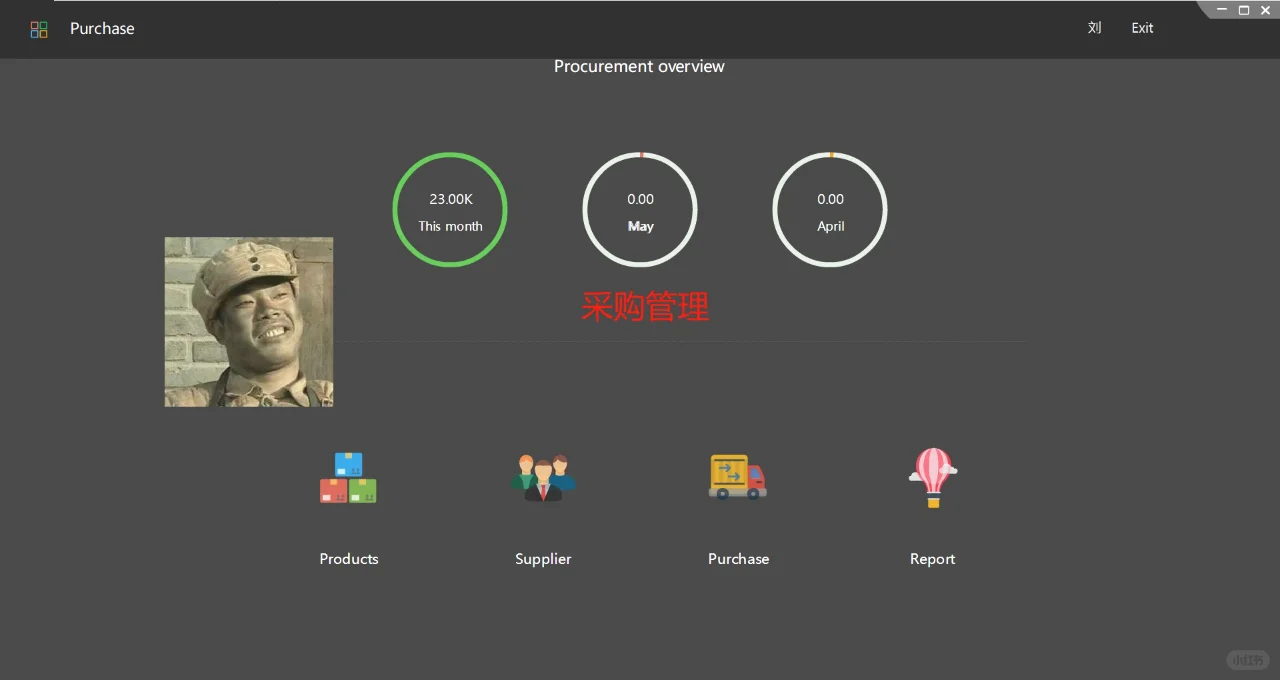Open the 刘 user menu
Screen dimensions: 1280x680
click(1094, 28)
